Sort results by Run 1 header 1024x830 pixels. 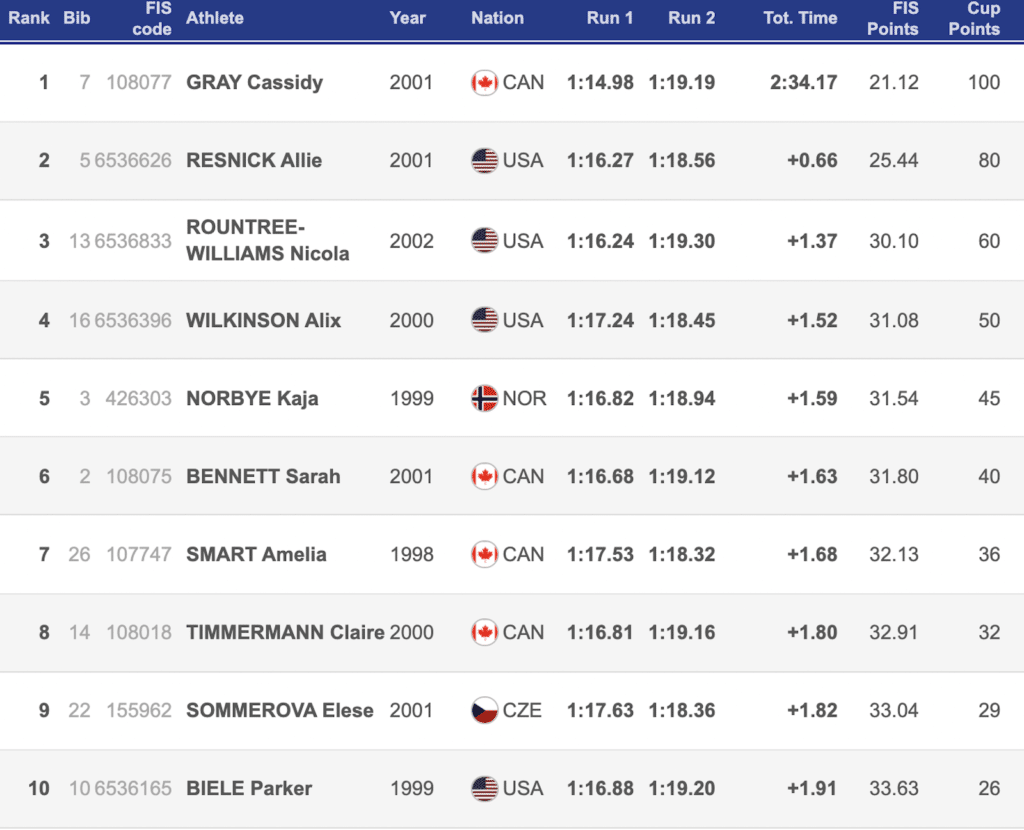(609, 18)
